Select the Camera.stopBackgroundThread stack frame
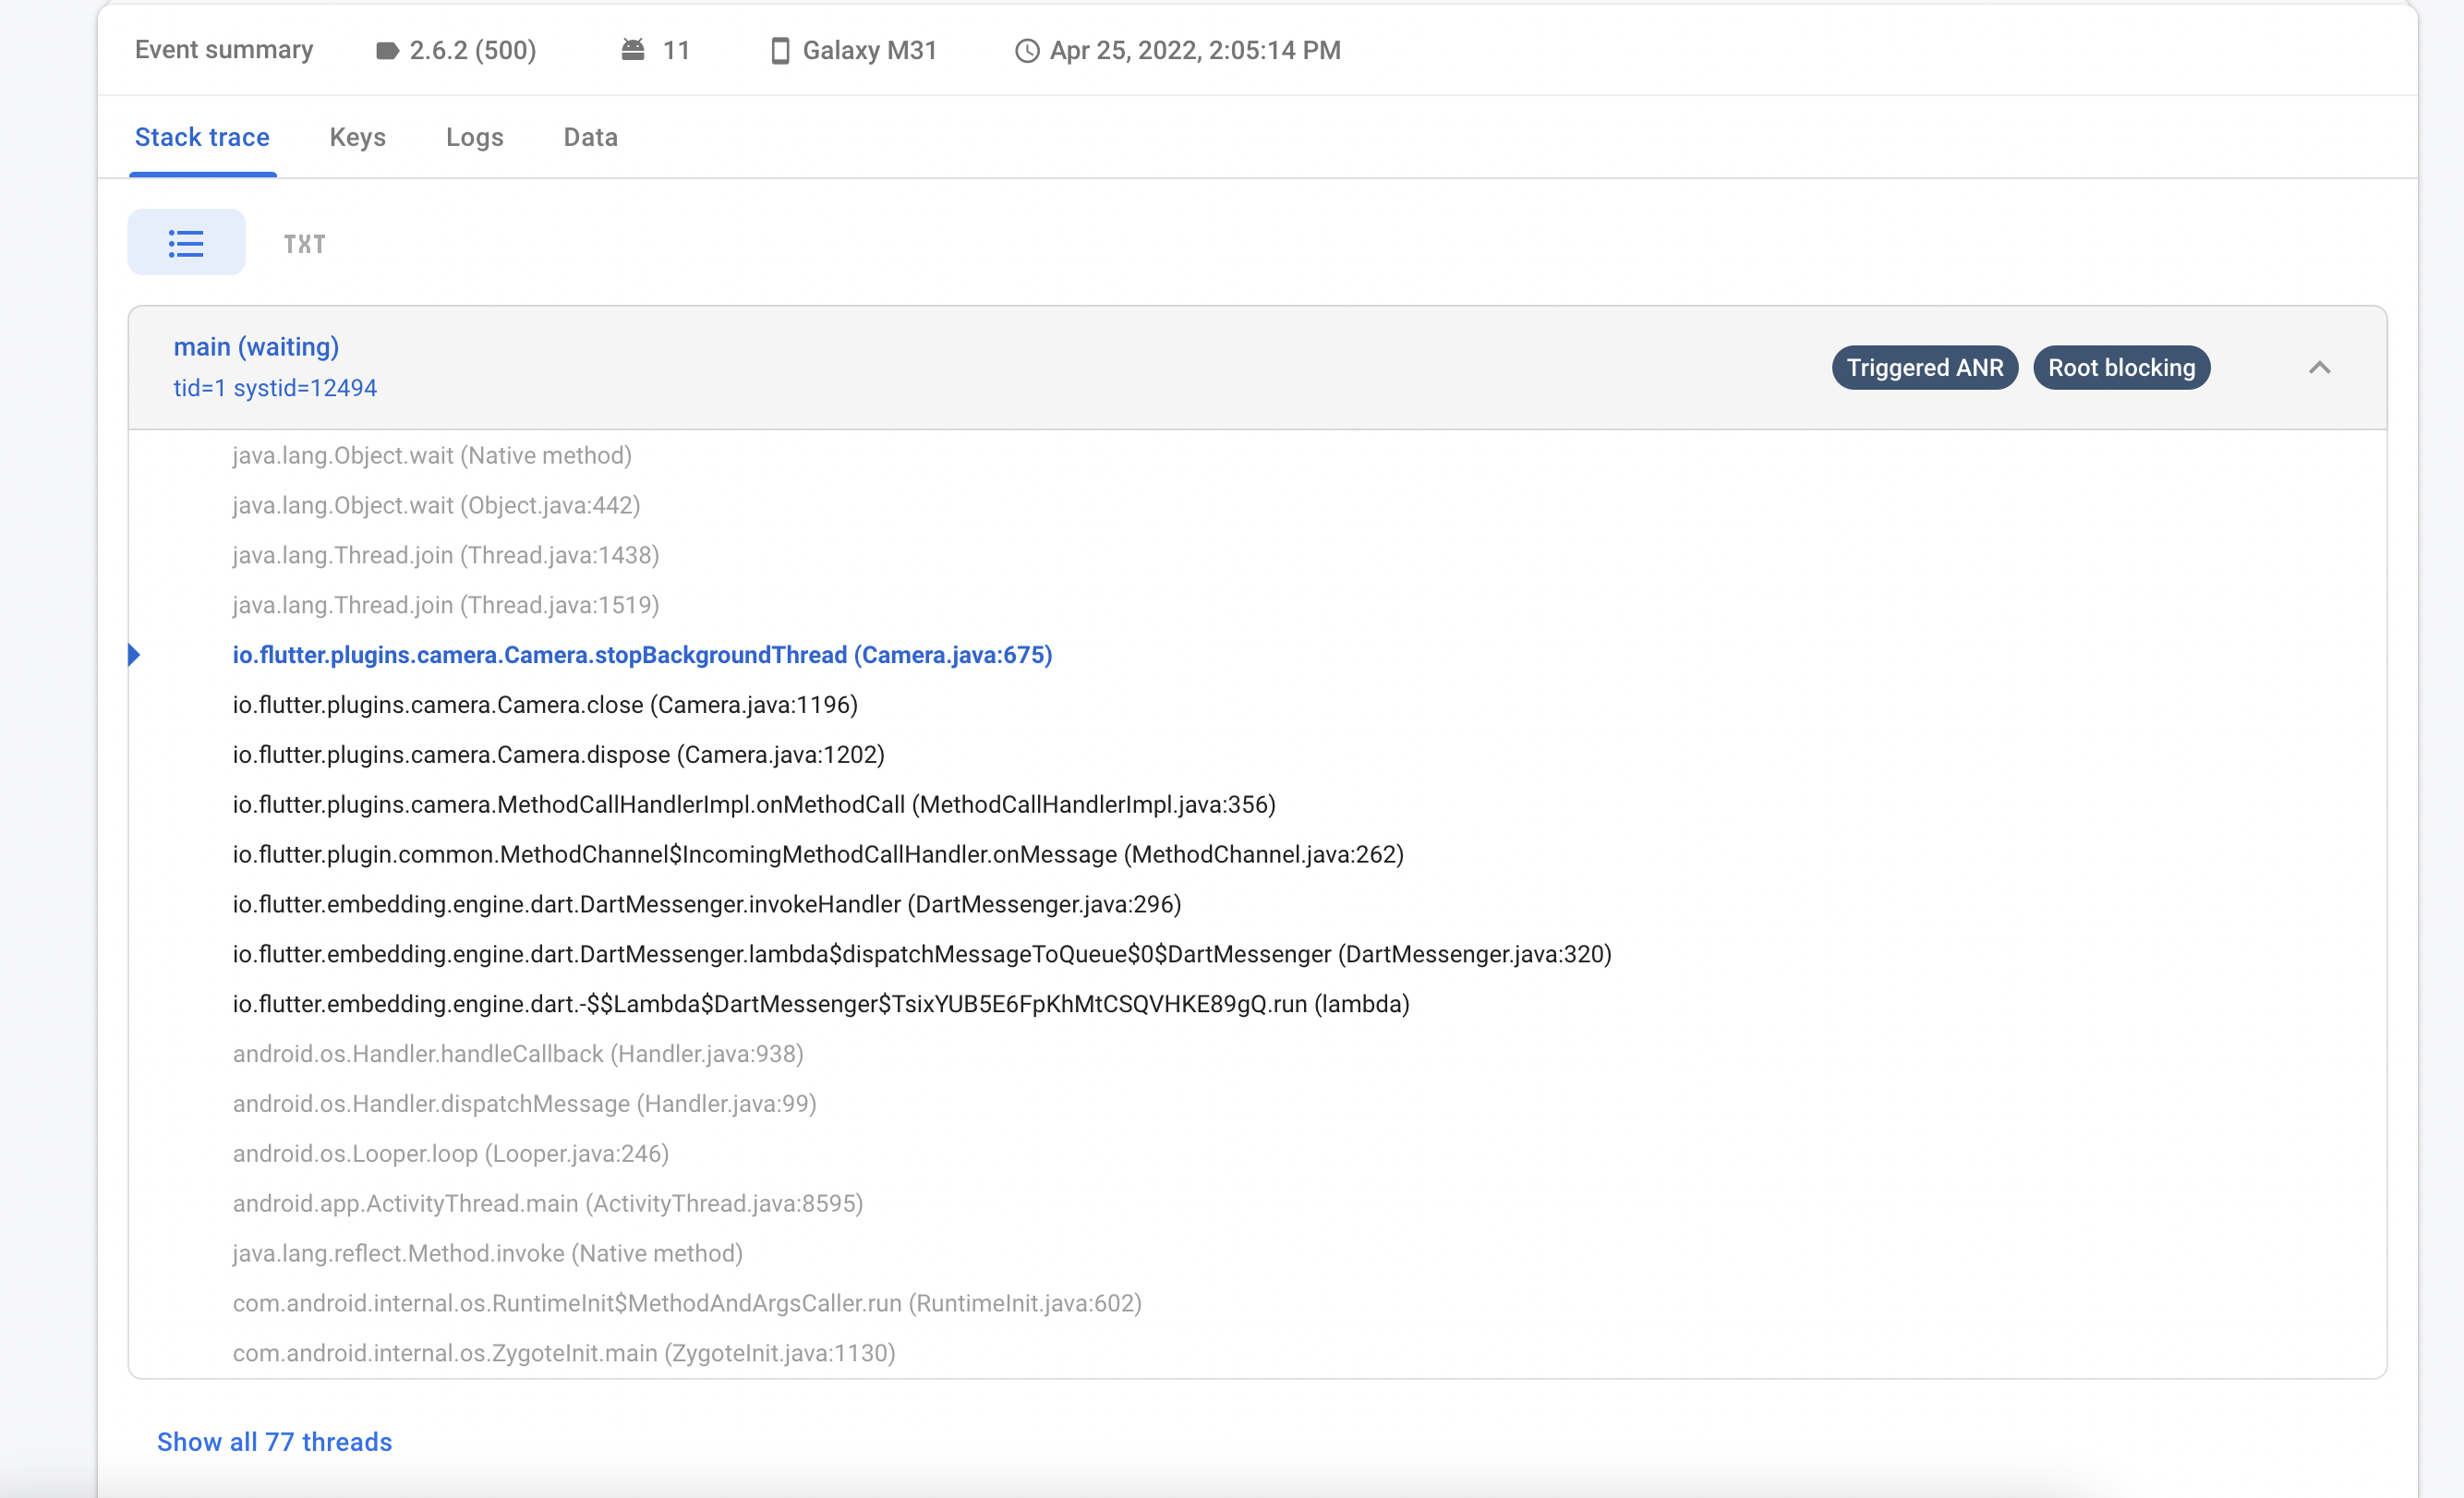Screen dimensions: 2464x1498 [x=642, y=655]
